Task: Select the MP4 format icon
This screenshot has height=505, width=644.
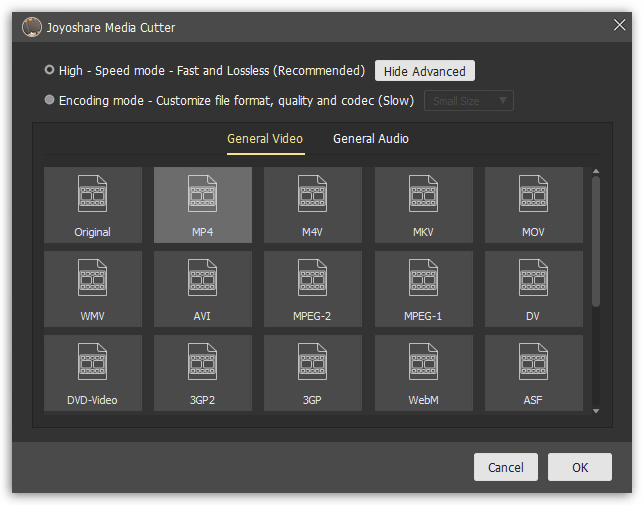Action: pyautogui.click(x=203, y=205)
